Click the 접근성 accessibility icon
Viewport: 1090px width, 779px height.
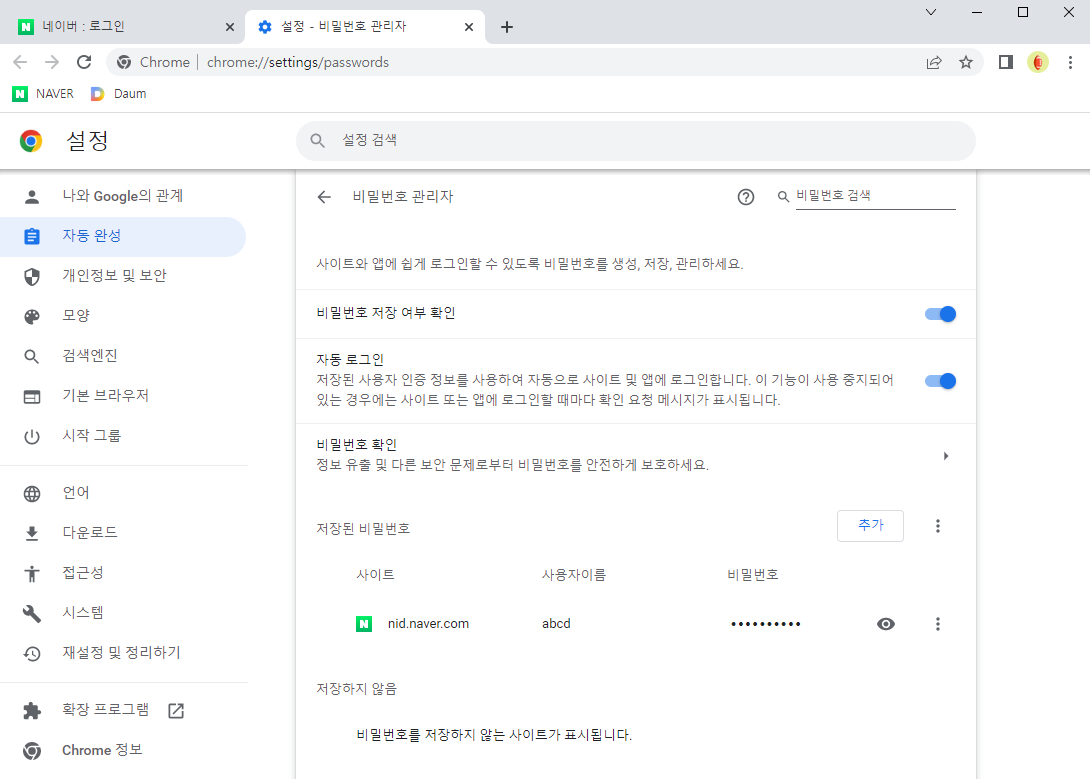tap(32, 573)
